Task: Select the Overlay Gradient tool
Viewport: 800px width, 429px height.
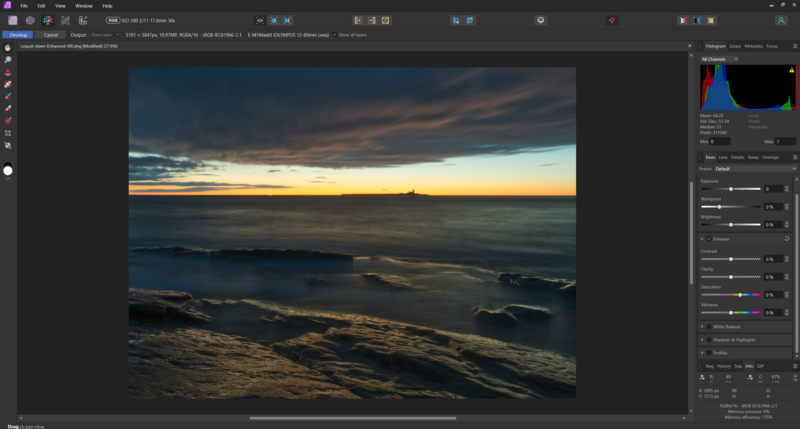Action: pyautogui.click(x=8, y=121)
